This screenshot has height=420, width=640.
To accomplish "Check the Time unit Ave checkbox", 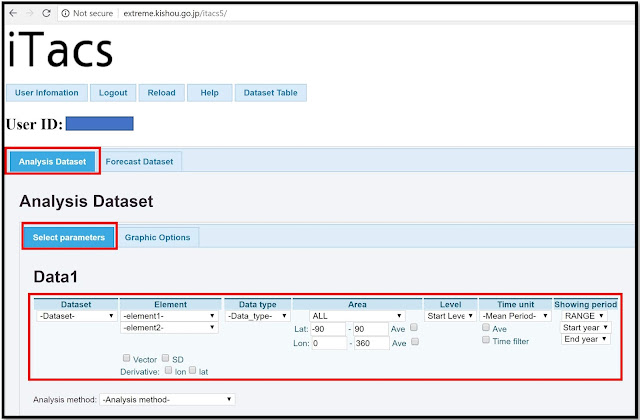I will [486, 327].
